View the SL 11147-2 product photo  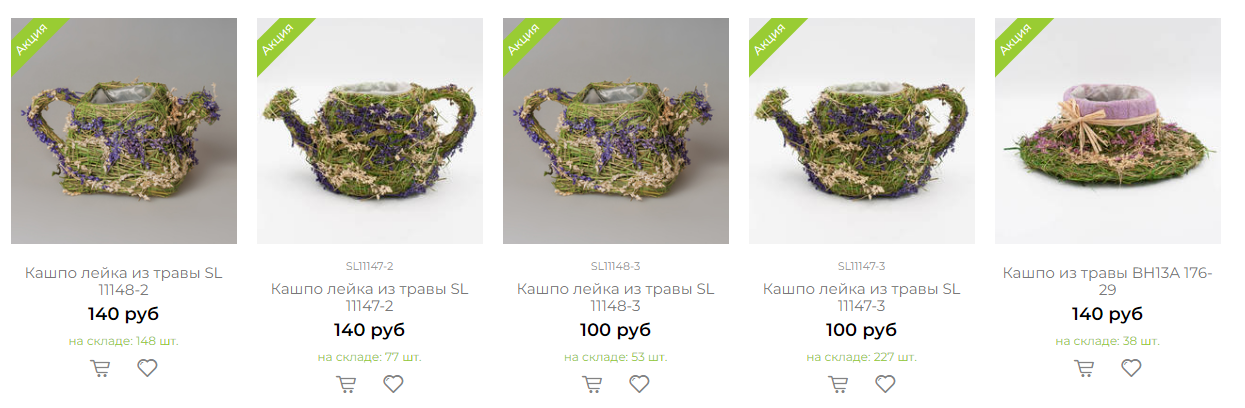click(370, 131)
